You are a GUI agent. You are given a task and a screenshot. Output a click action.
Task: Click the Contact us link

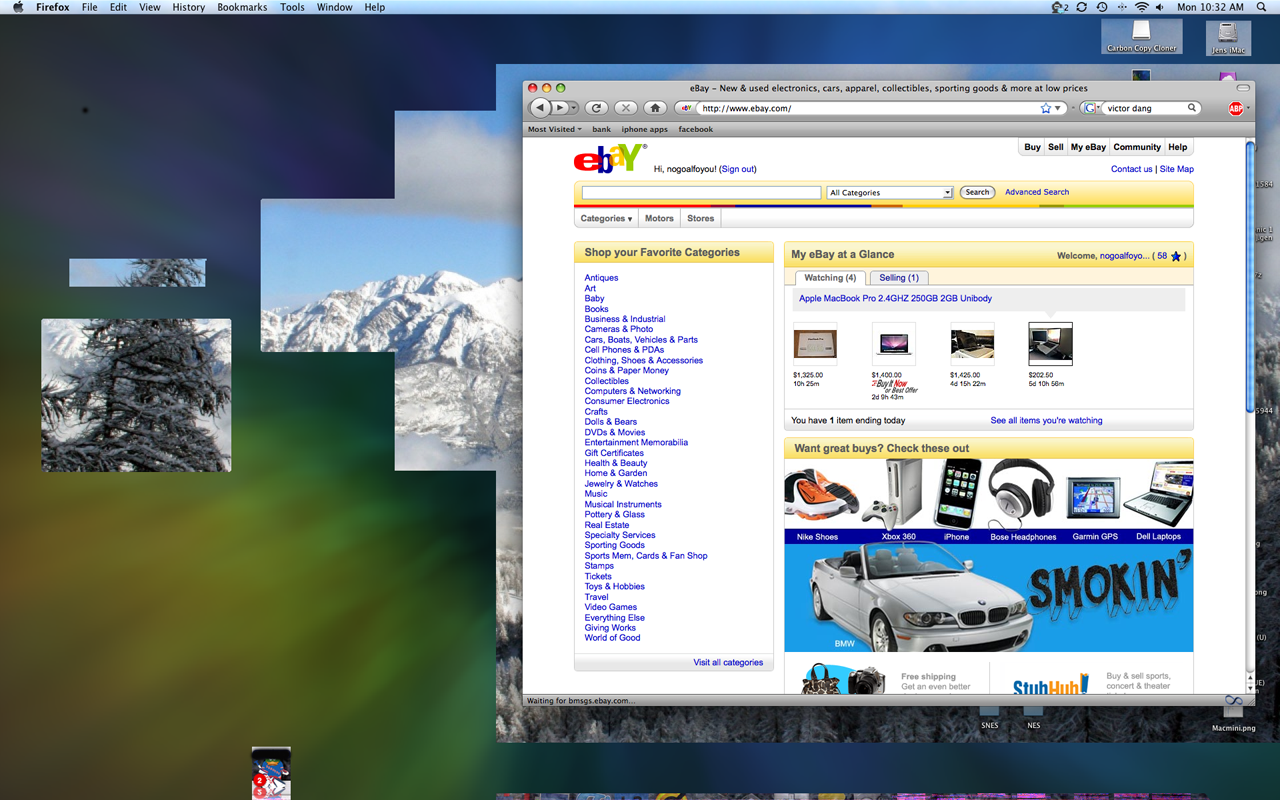(1132, 169)
